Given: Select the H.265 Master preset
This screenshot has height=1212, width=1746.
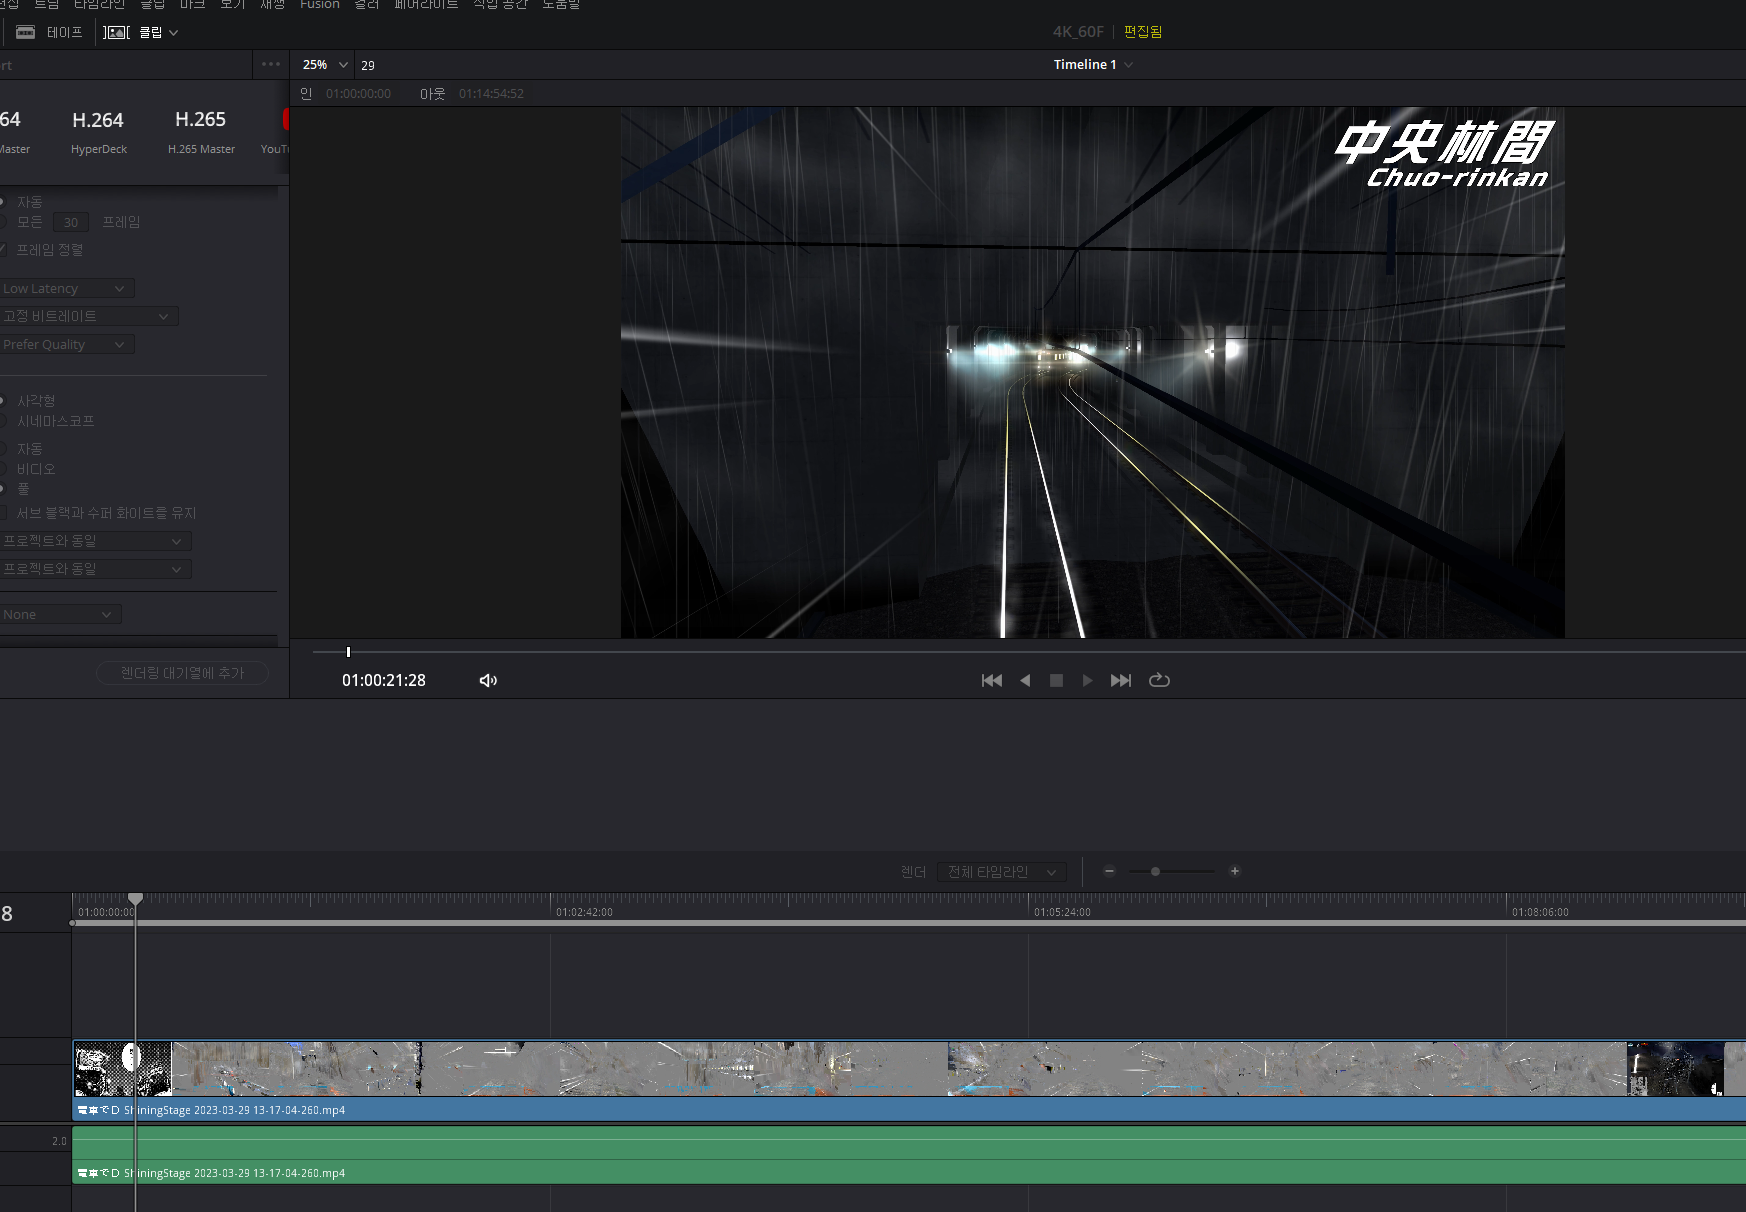Looking at the screenshot, I should (201, 132).
